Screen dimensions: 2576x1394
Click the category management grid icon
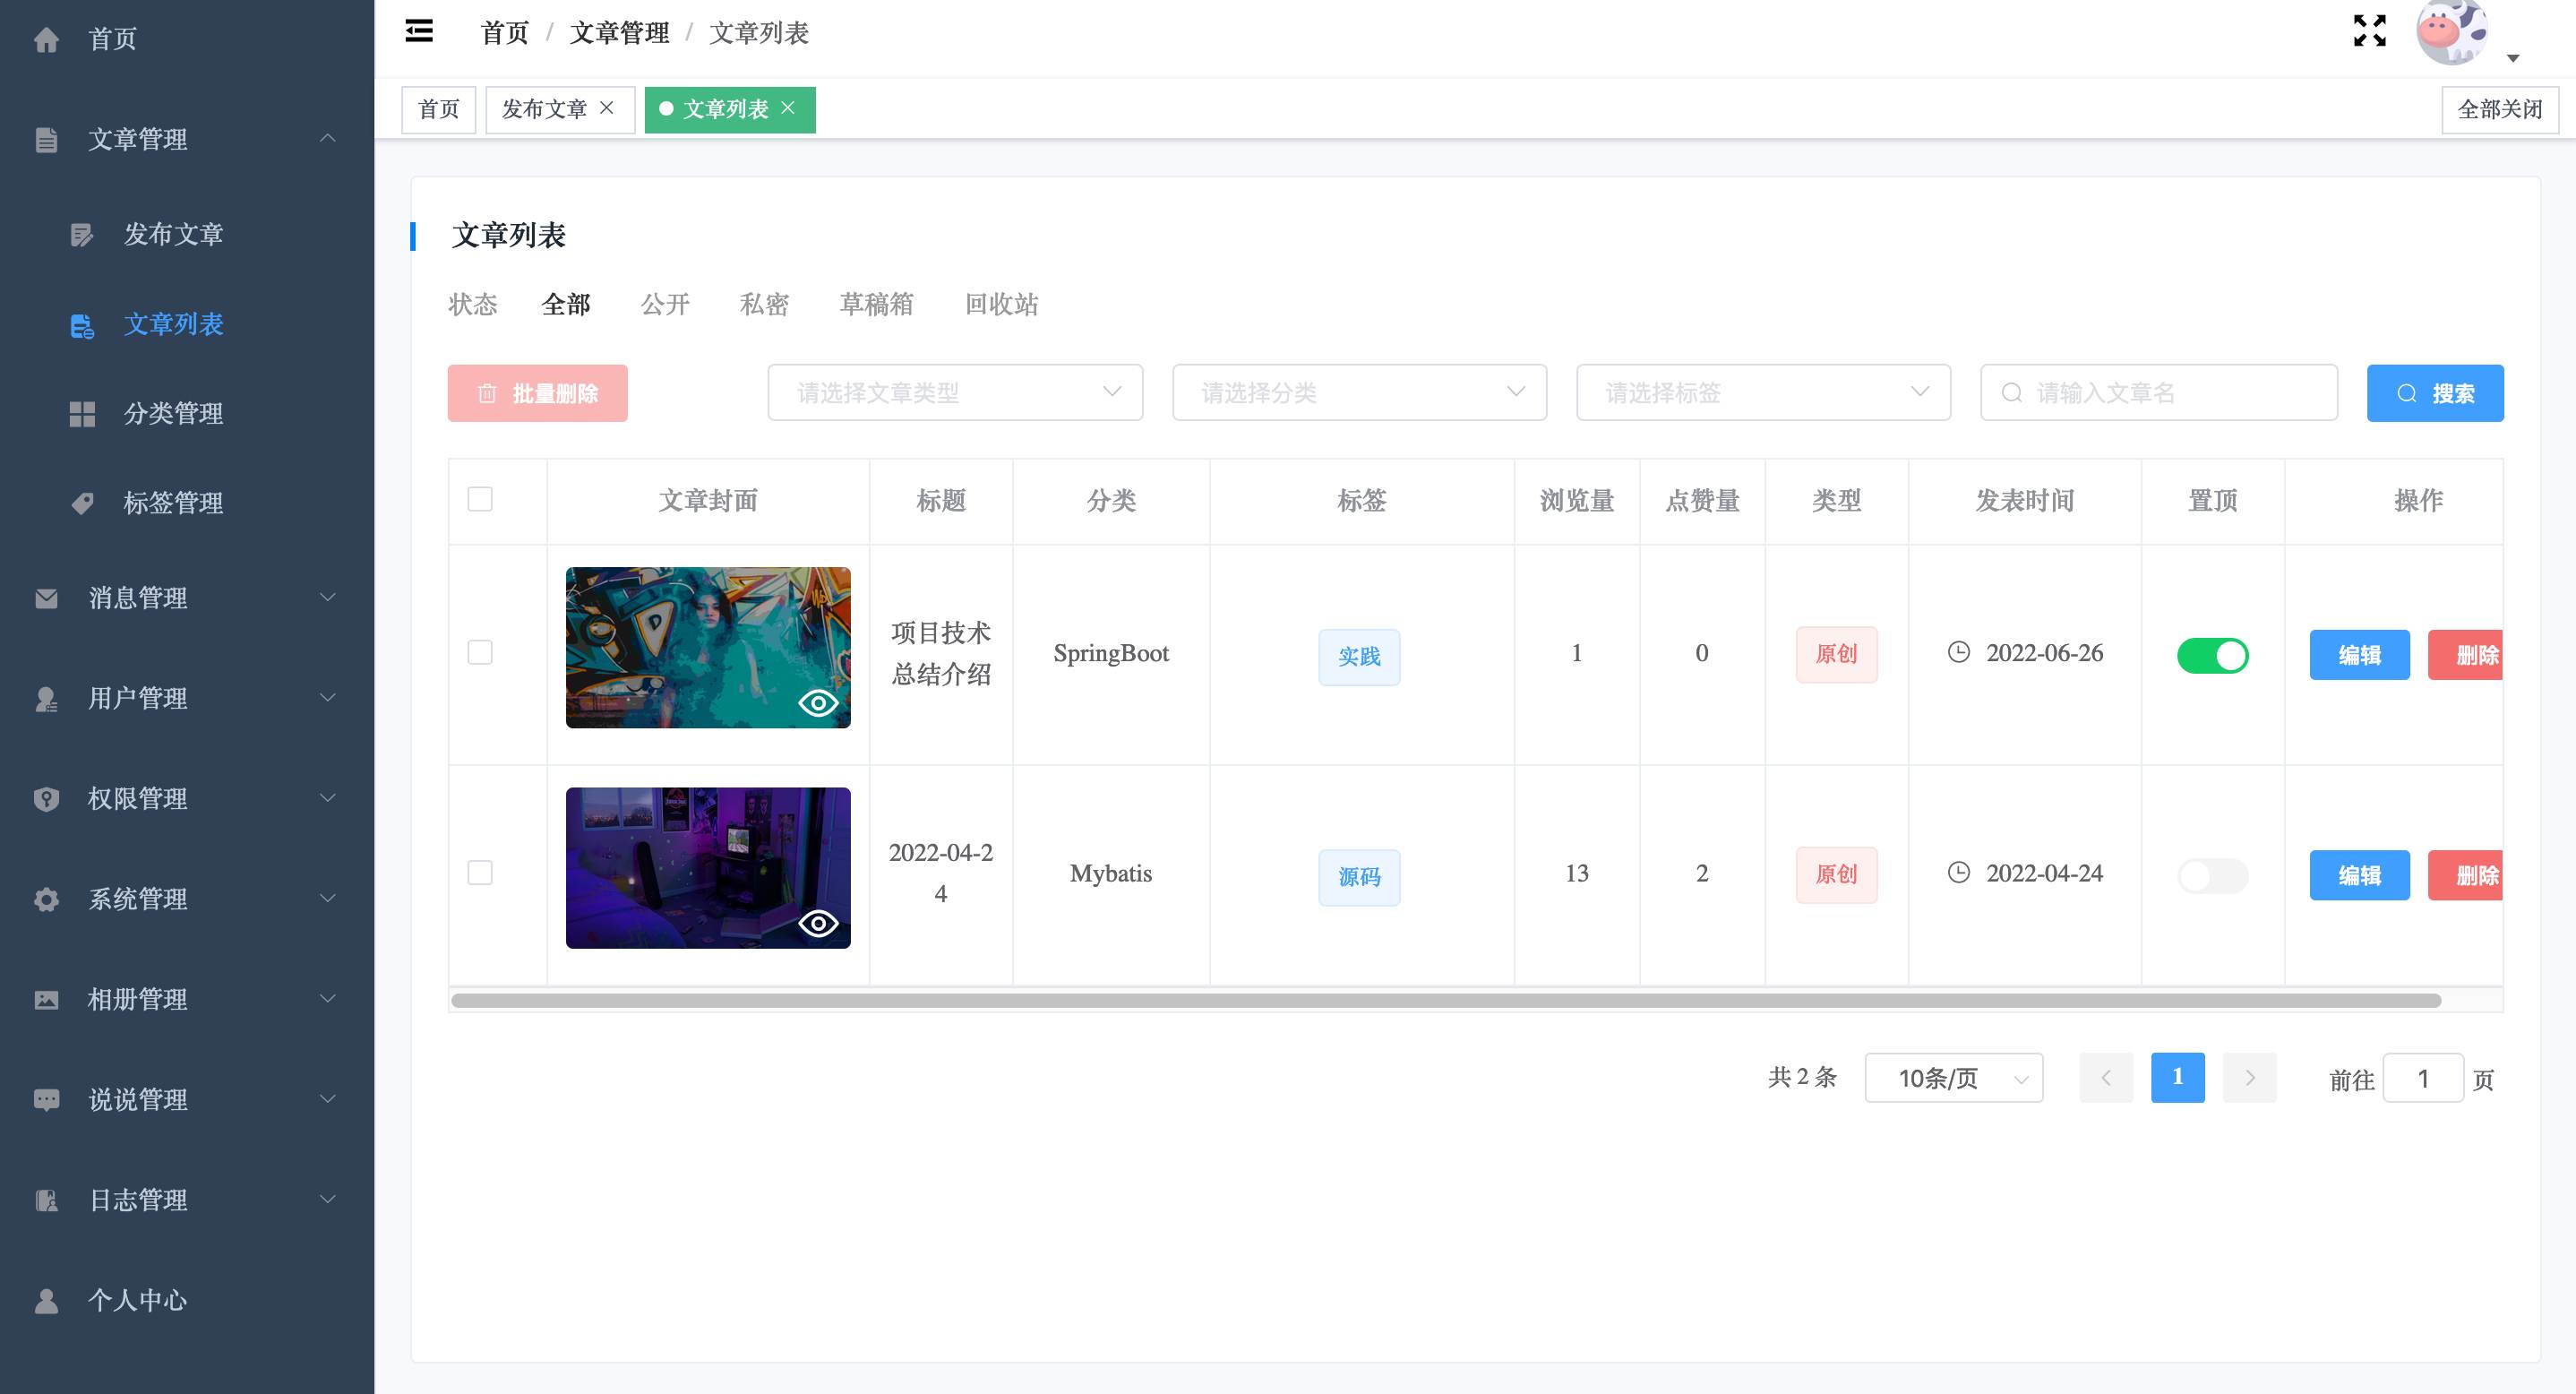coord(82,414)
